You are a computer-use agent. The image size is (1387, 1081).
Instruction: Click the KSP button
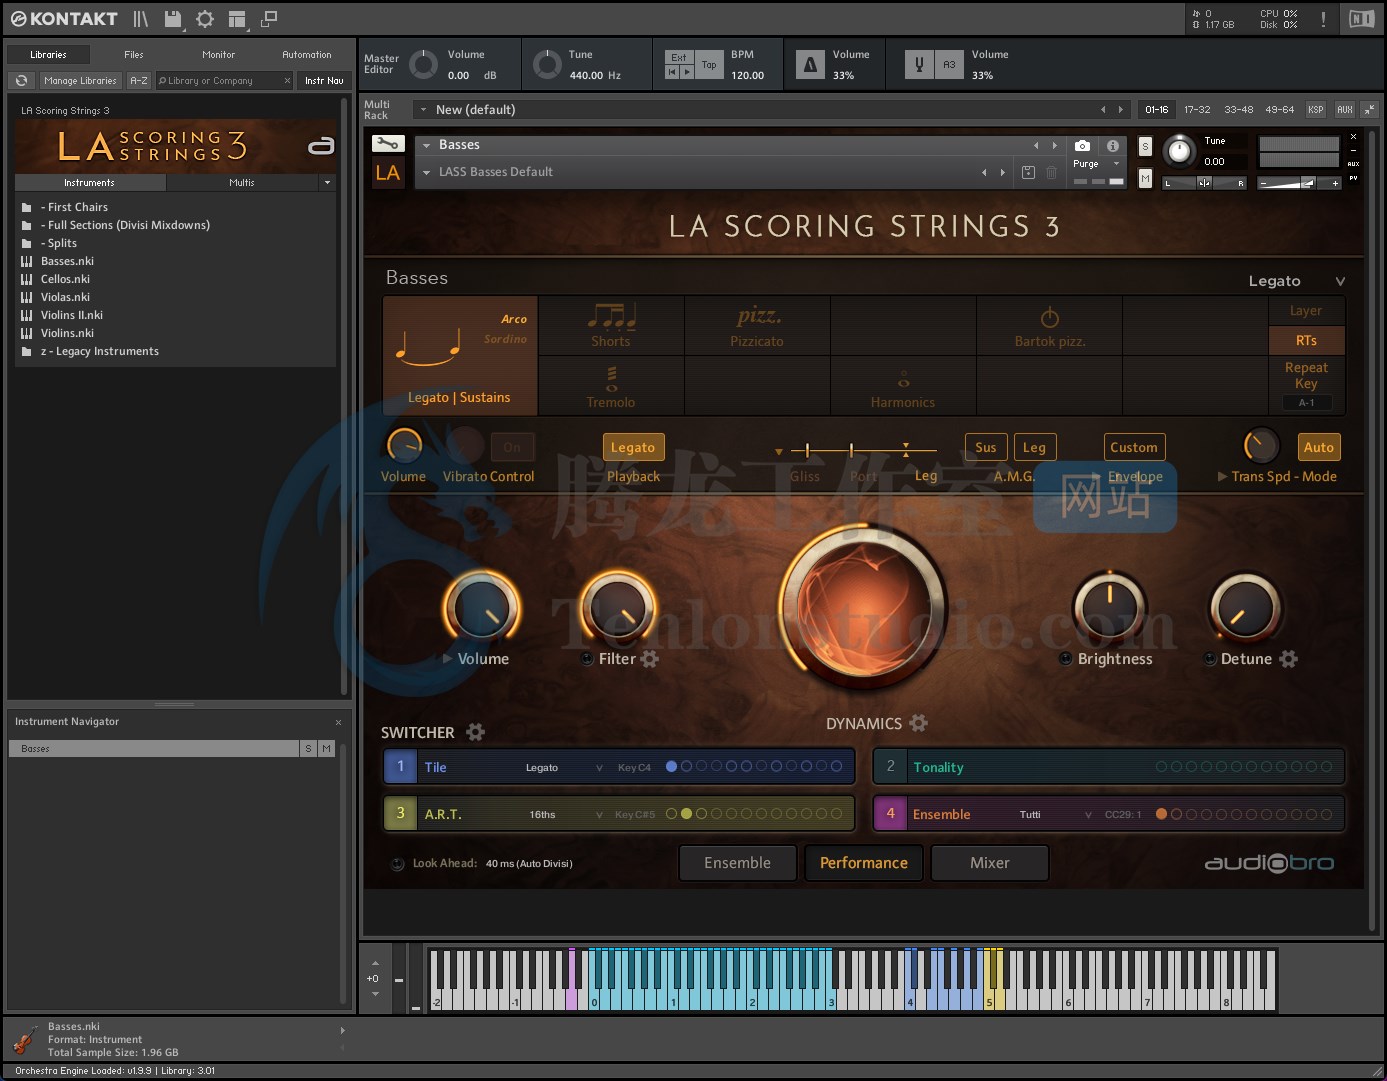(1316, 110)
